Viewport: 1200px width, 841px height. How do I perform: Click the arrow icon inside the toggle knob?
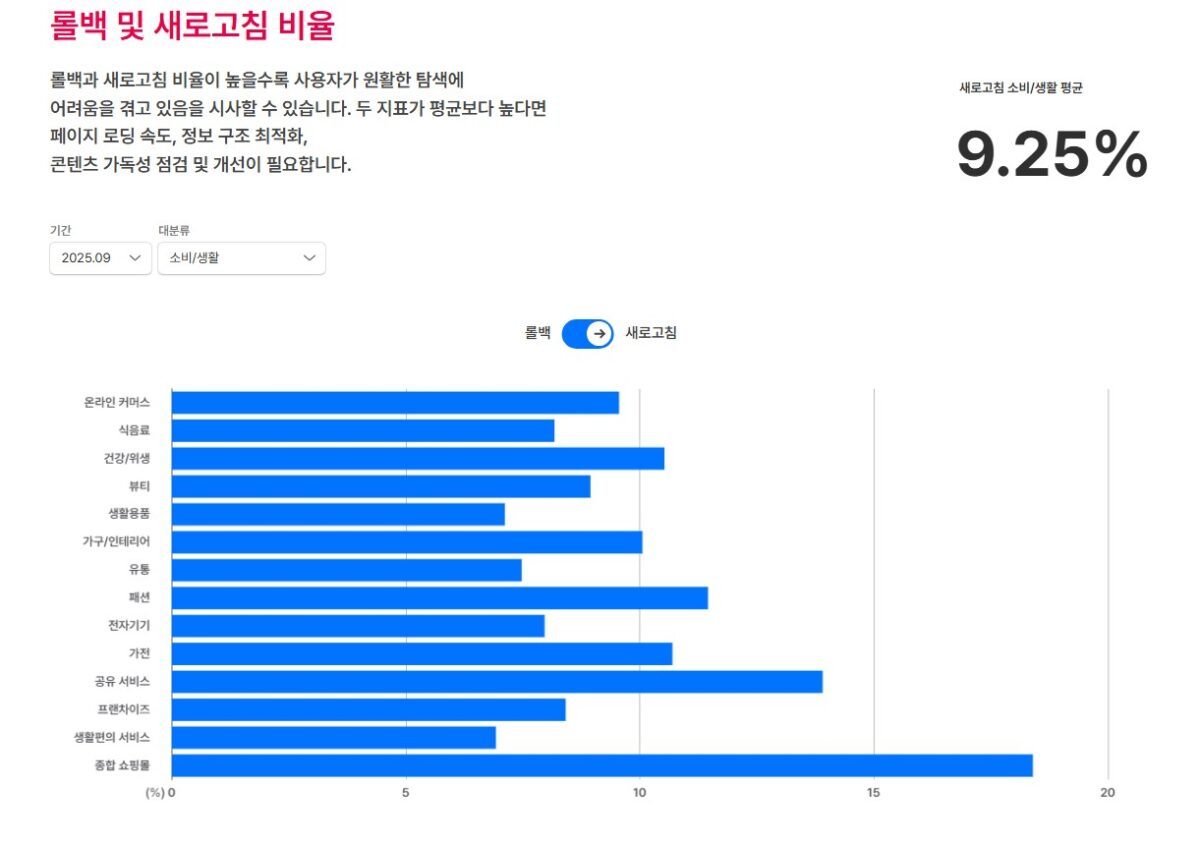coord(599,334)
